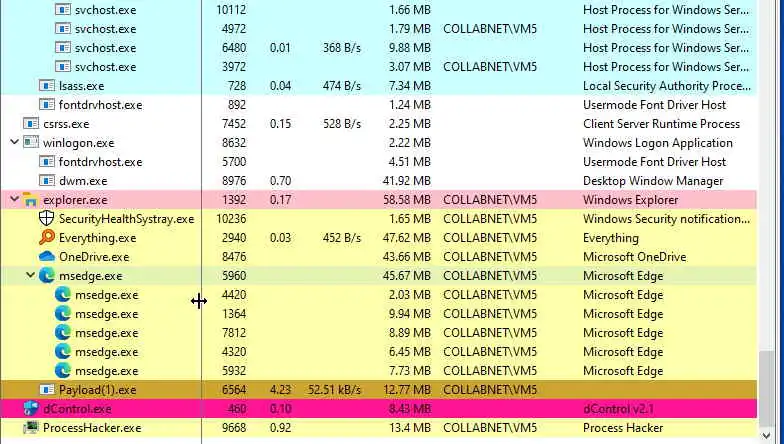This screenshot has width=784, height=444.
Task: Click the lsass.exe process icon
Action: pos(46,86)
